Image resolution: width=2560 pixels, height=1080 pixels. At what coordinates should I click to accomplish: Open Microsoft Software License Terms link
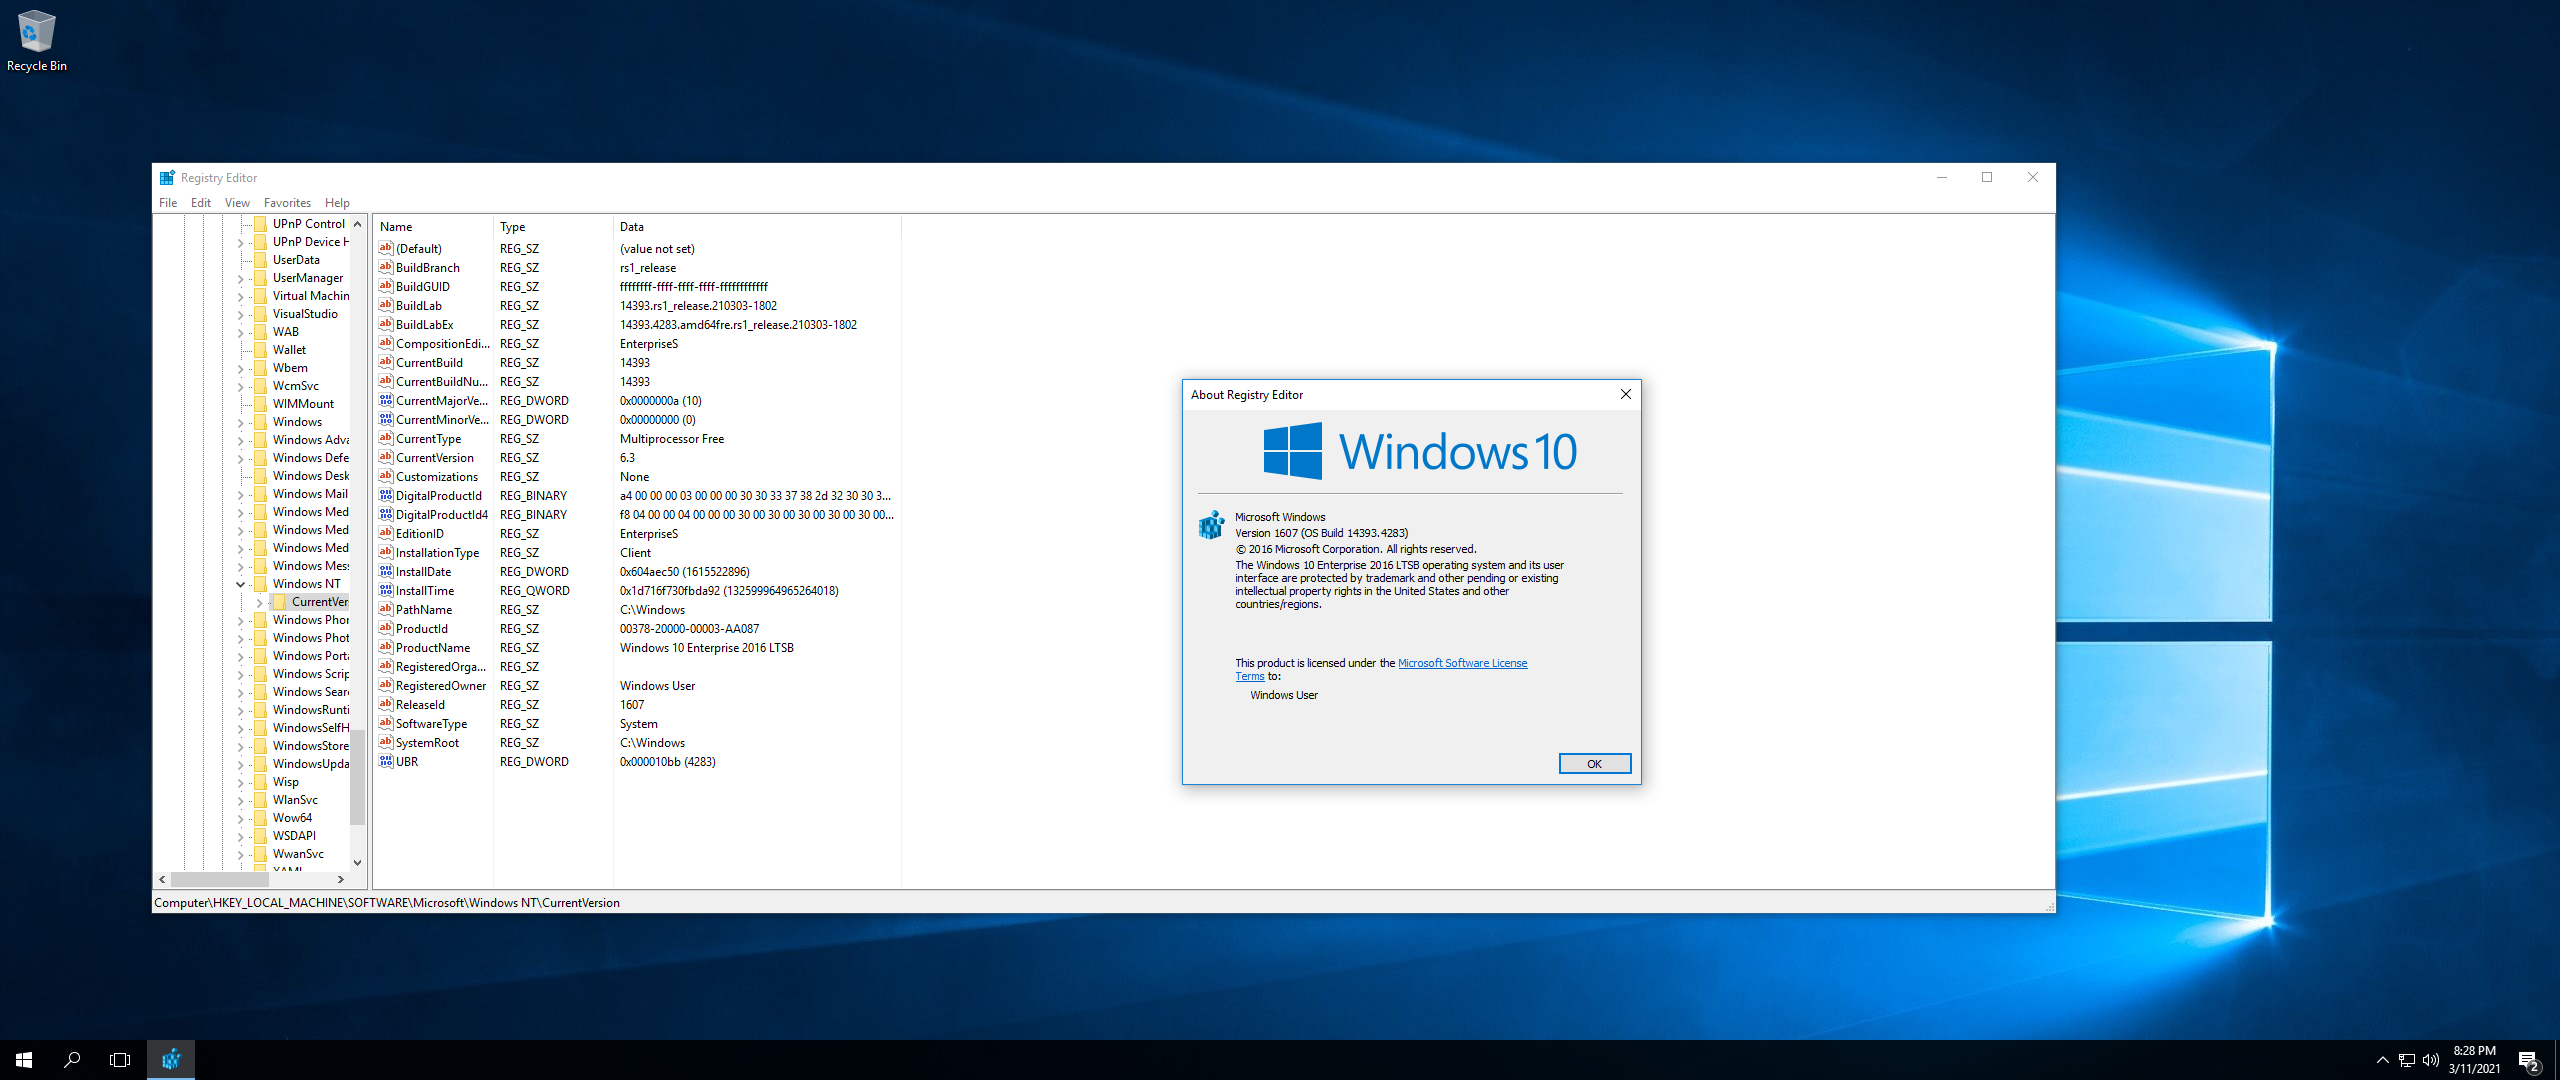pos(1462,663)
